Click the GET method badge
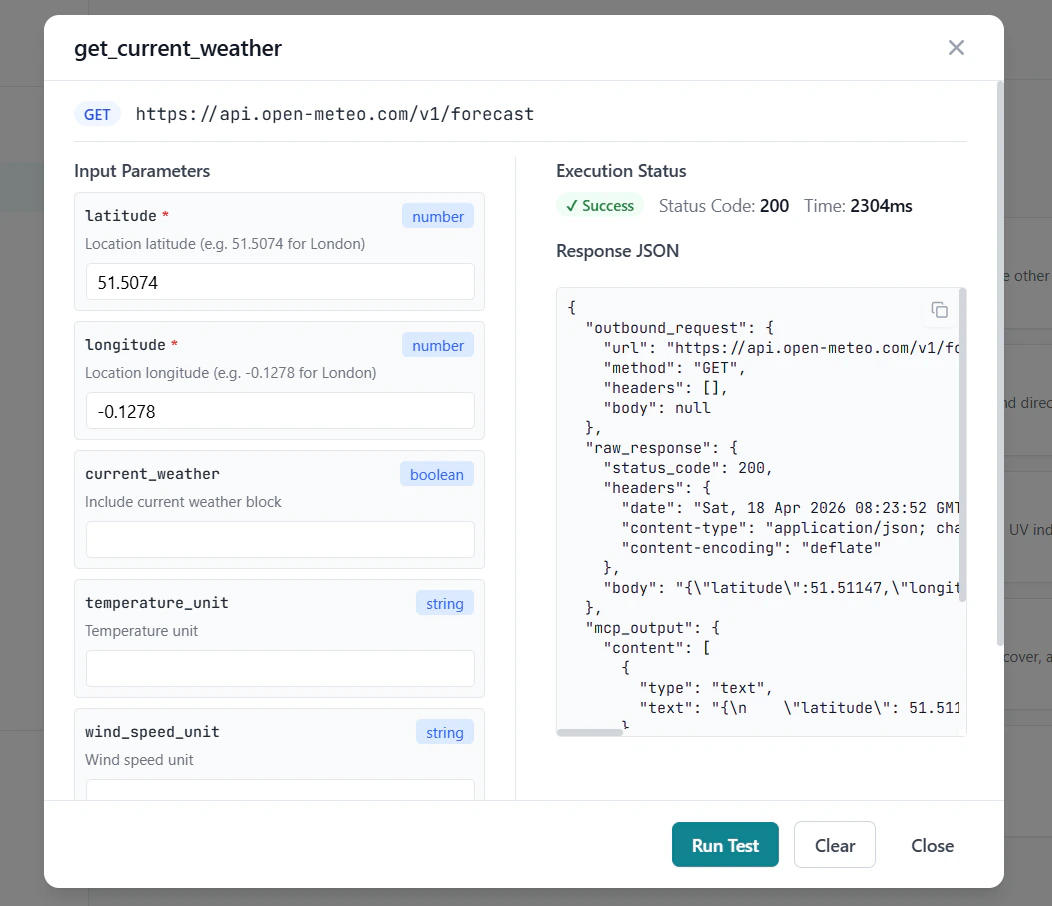Screen dimensions: 1052x906 [x=97, y=114]
